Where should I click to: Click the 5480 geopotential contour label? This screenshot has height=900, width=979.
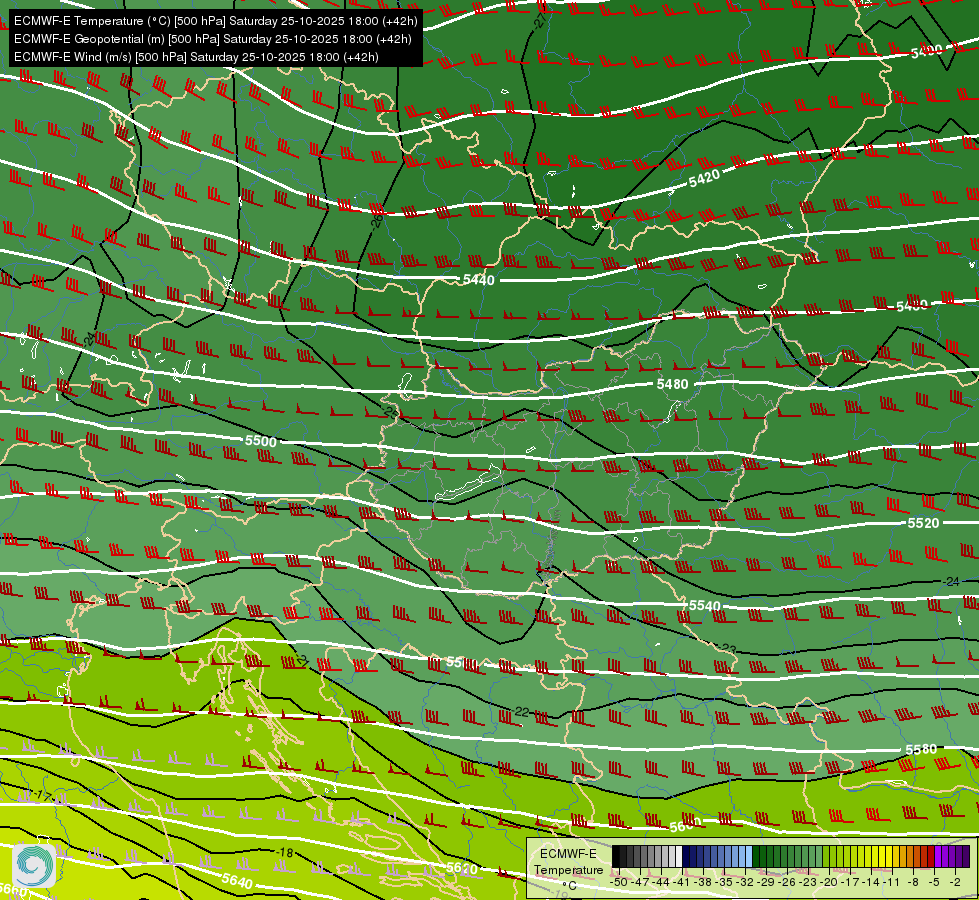point(672,384)
